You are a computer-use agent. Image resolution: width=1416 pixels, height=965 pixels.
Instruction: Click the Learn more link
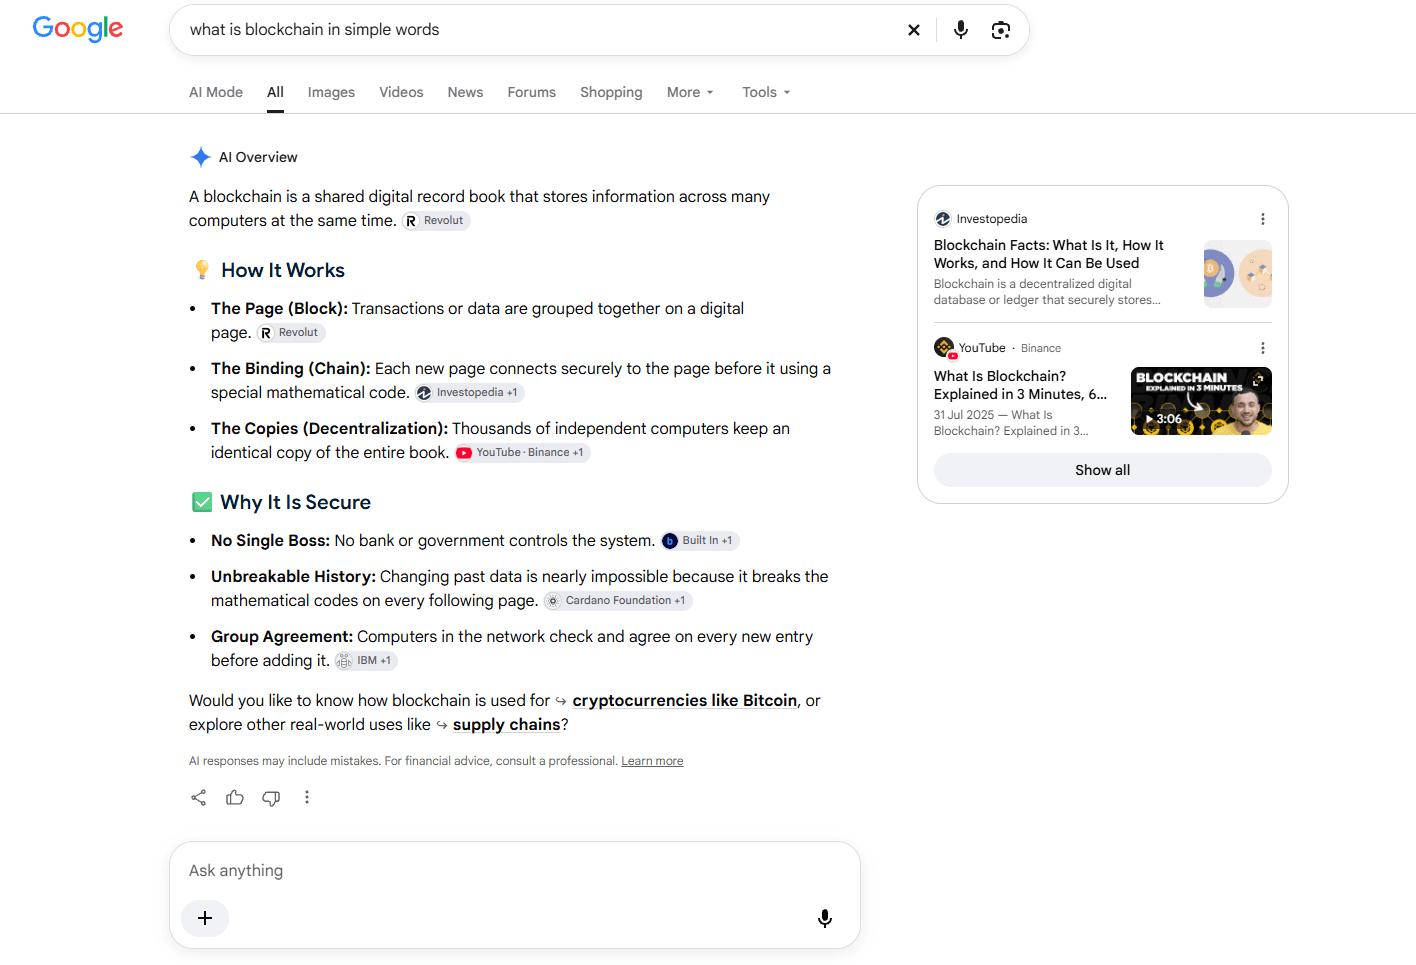click(x=652, y=761)
